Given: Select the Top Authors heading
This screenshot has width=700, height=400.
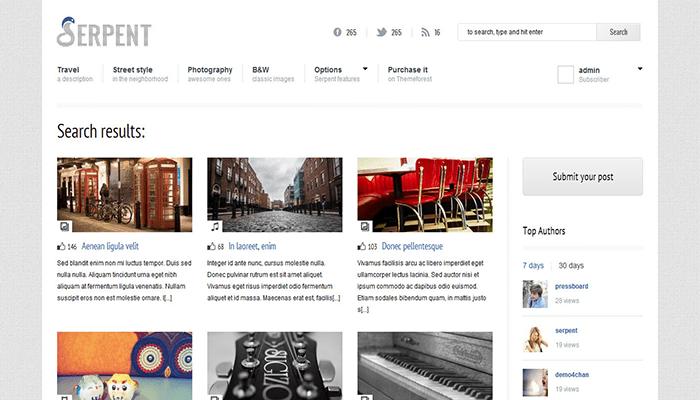Looking at the screenshot, I should [x=544, y=231].
